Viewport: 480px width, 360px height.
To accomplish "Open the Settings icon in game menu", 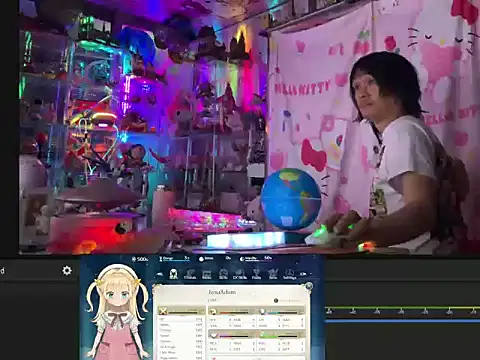I will coord(289,274).
